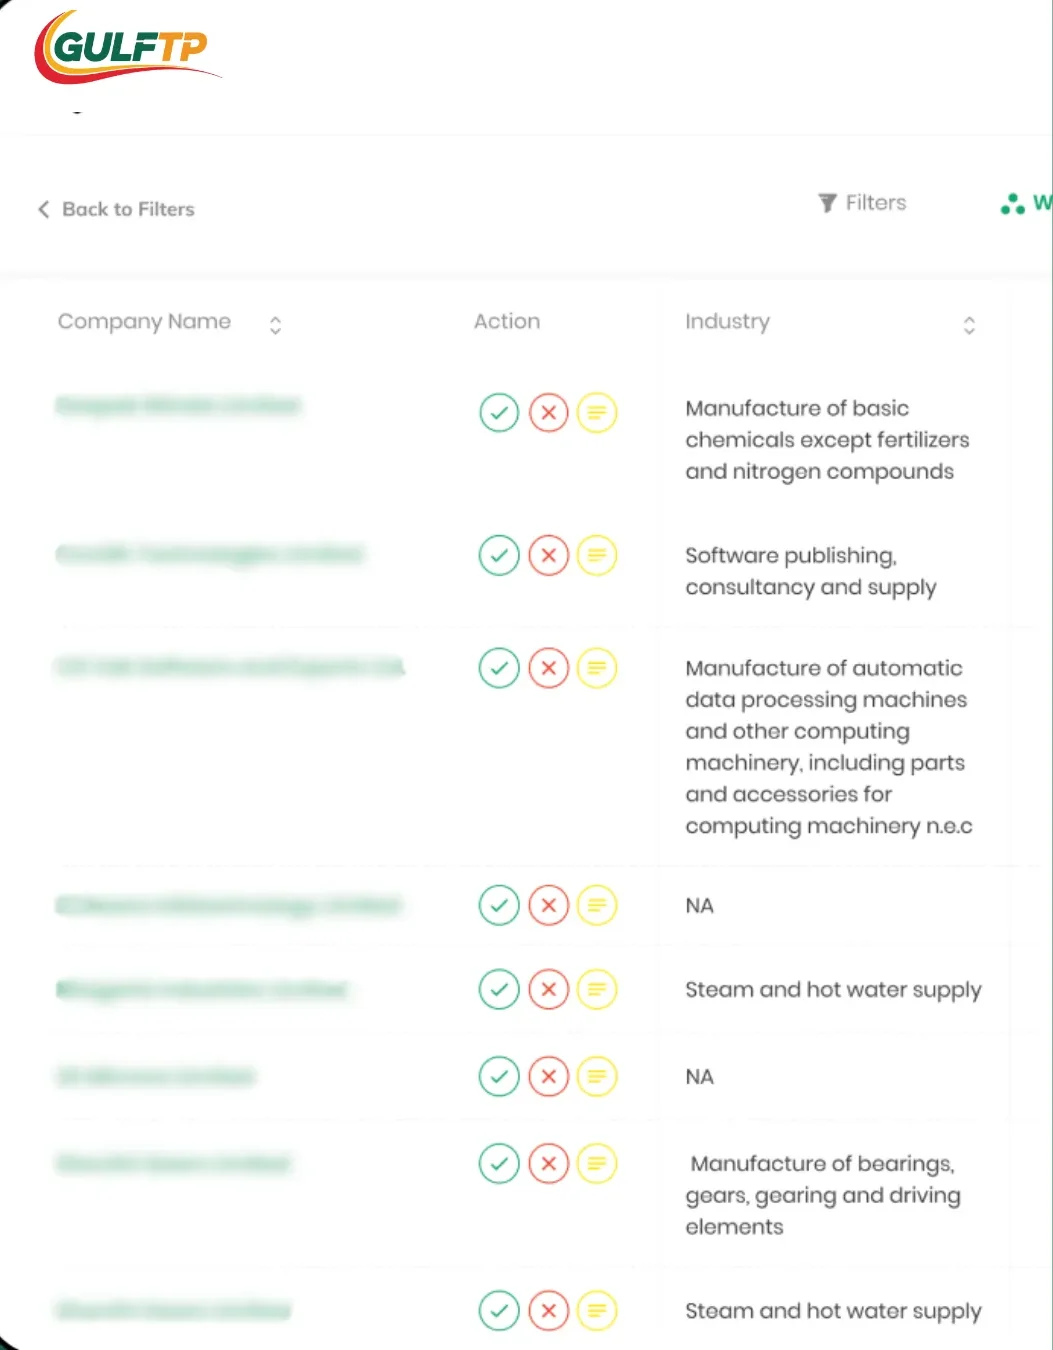The width and height of the screenshot is (1053, 1350).
Task: Select the green three-dots icon near top right
Action: [1012, 204]
